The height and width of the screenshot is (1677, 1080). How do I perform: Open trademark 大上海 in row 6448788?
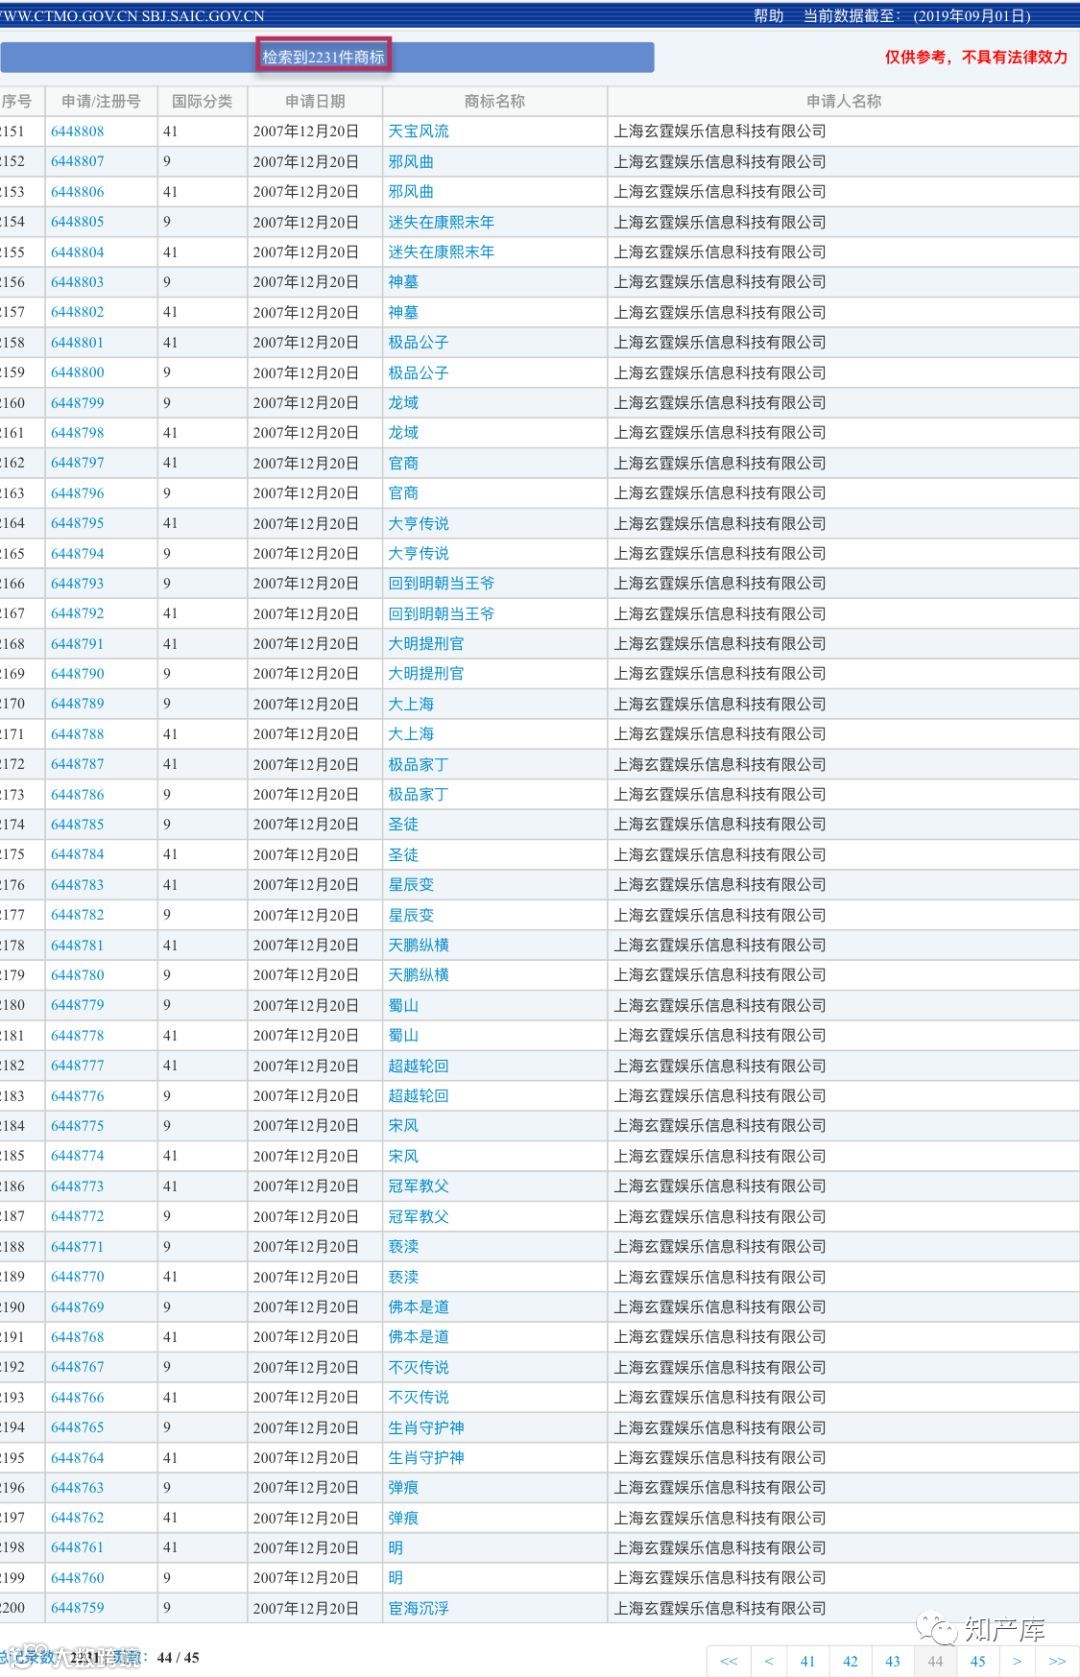tap(411, 734)
